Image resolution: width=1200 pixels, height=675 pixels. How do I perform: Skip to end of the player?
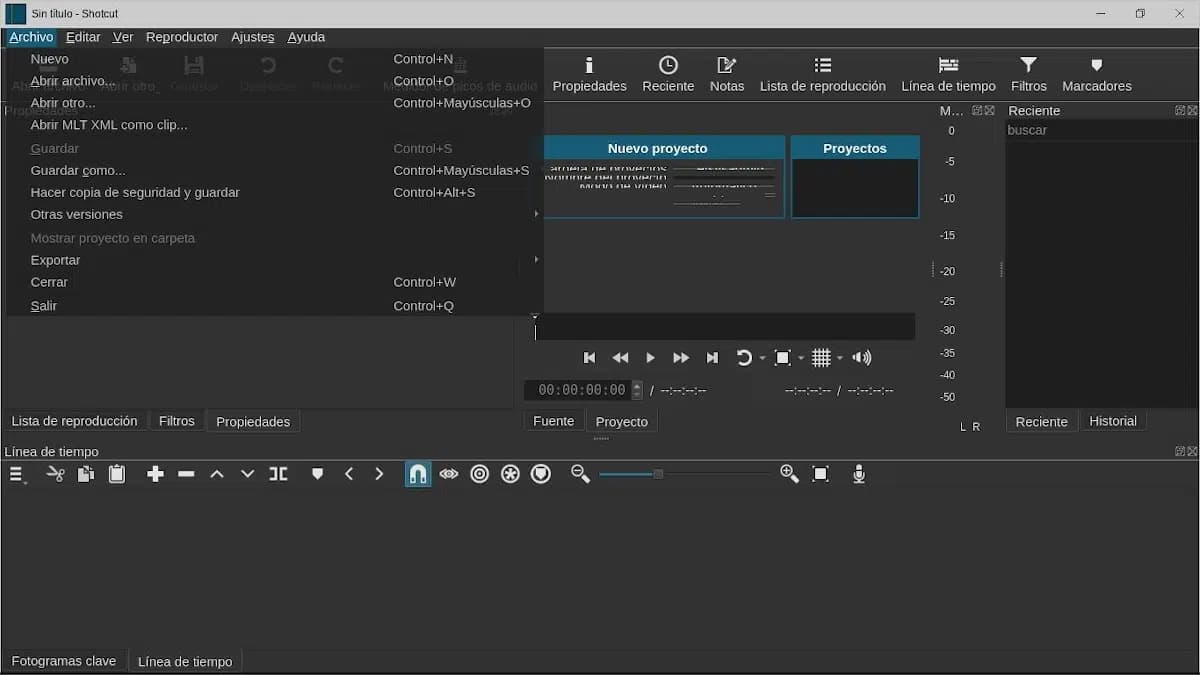[712, 358]
